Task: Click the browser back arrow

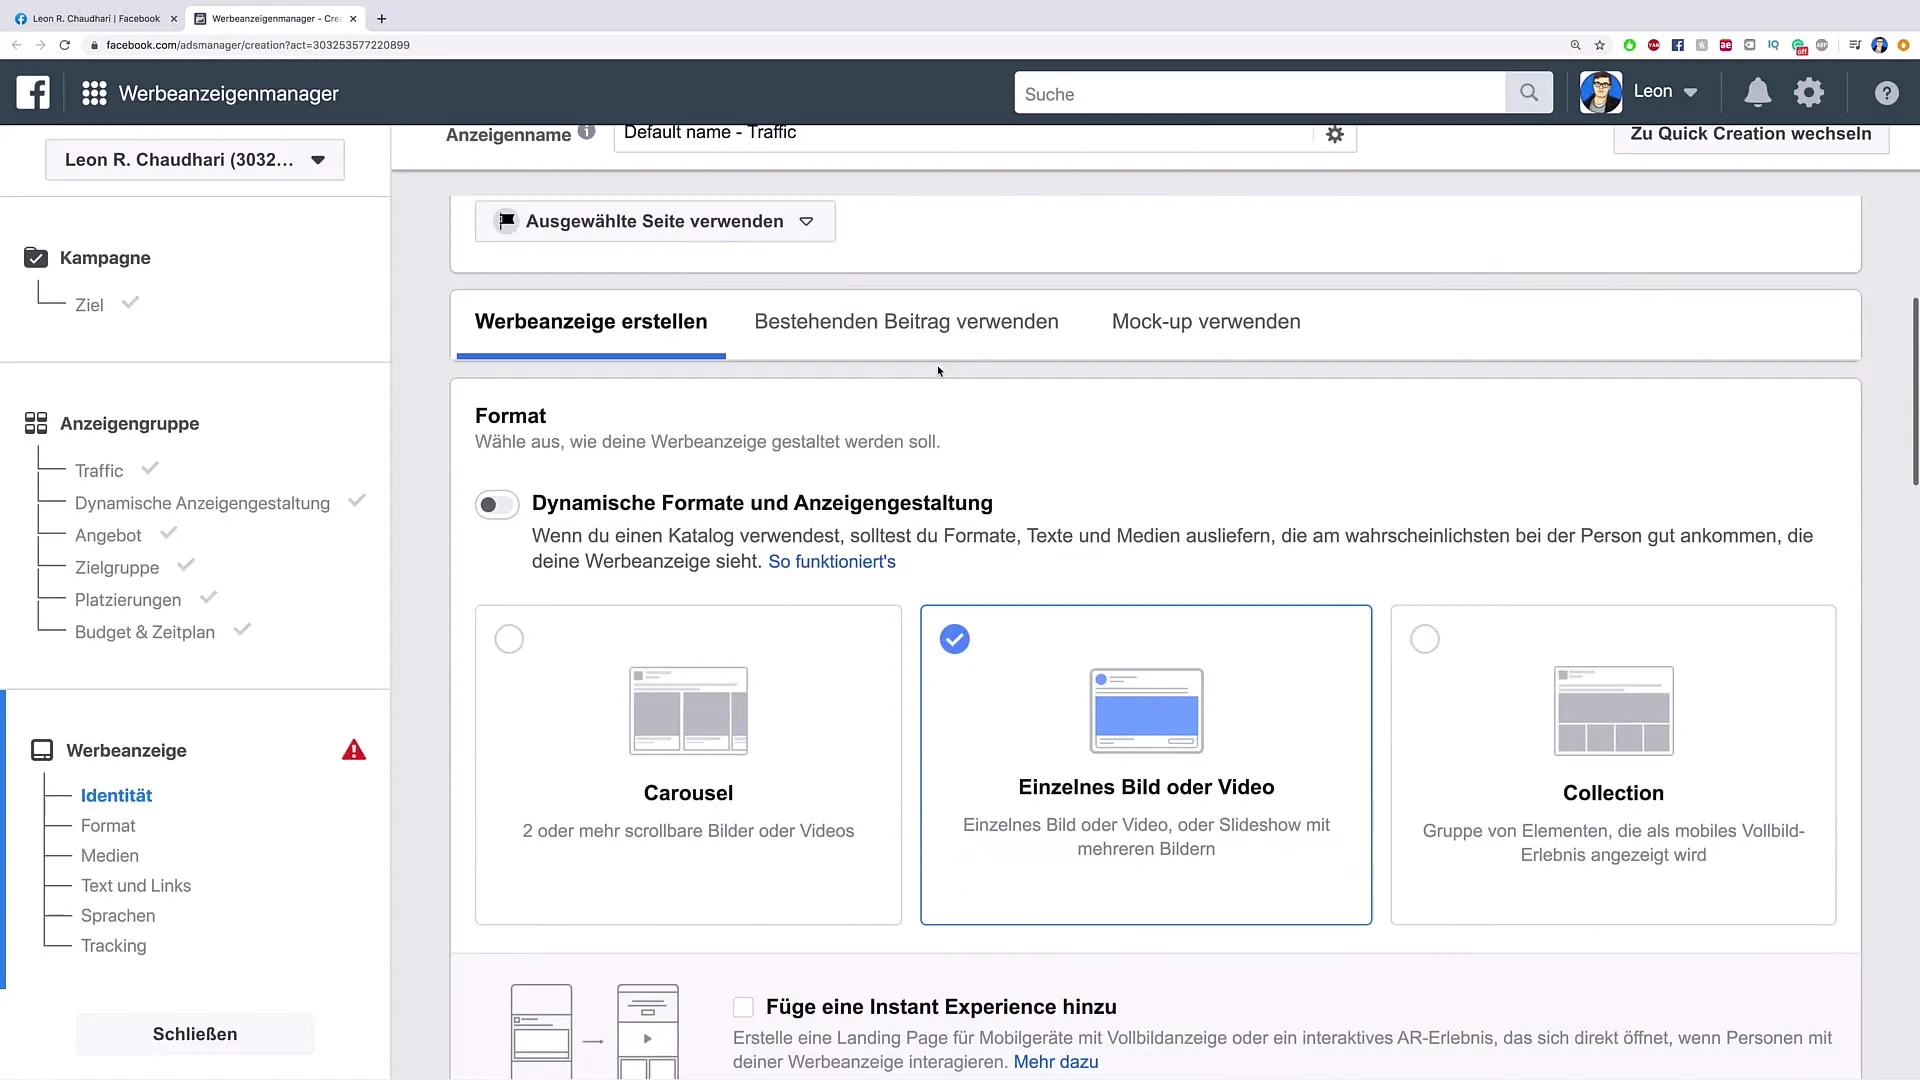Action: coord(16,45)
